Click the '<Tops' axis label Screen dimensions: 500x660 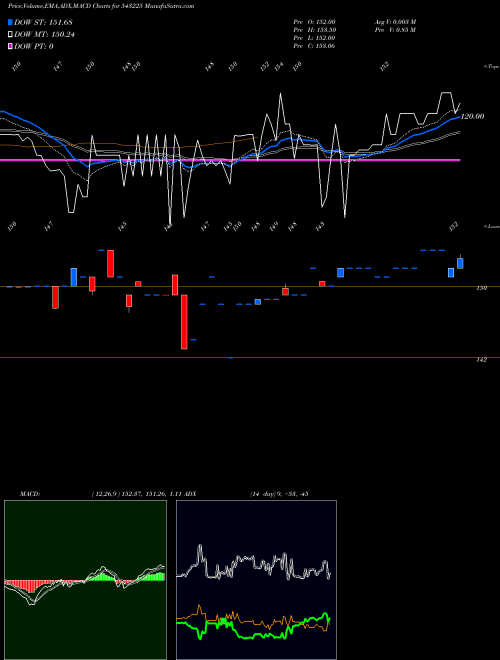pos(492,67)
